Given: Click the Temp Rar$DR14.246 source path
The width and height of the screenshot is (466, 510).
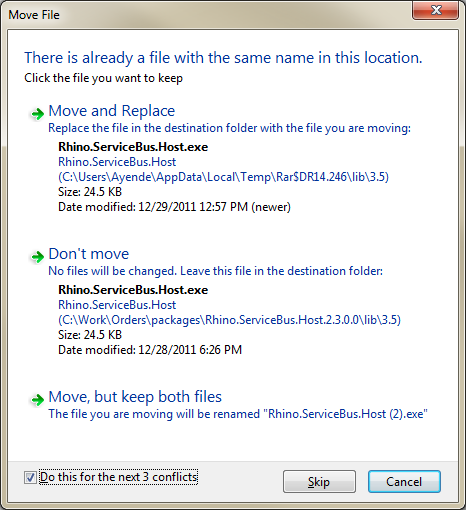Looking at the screenshot, I should 223,177.
